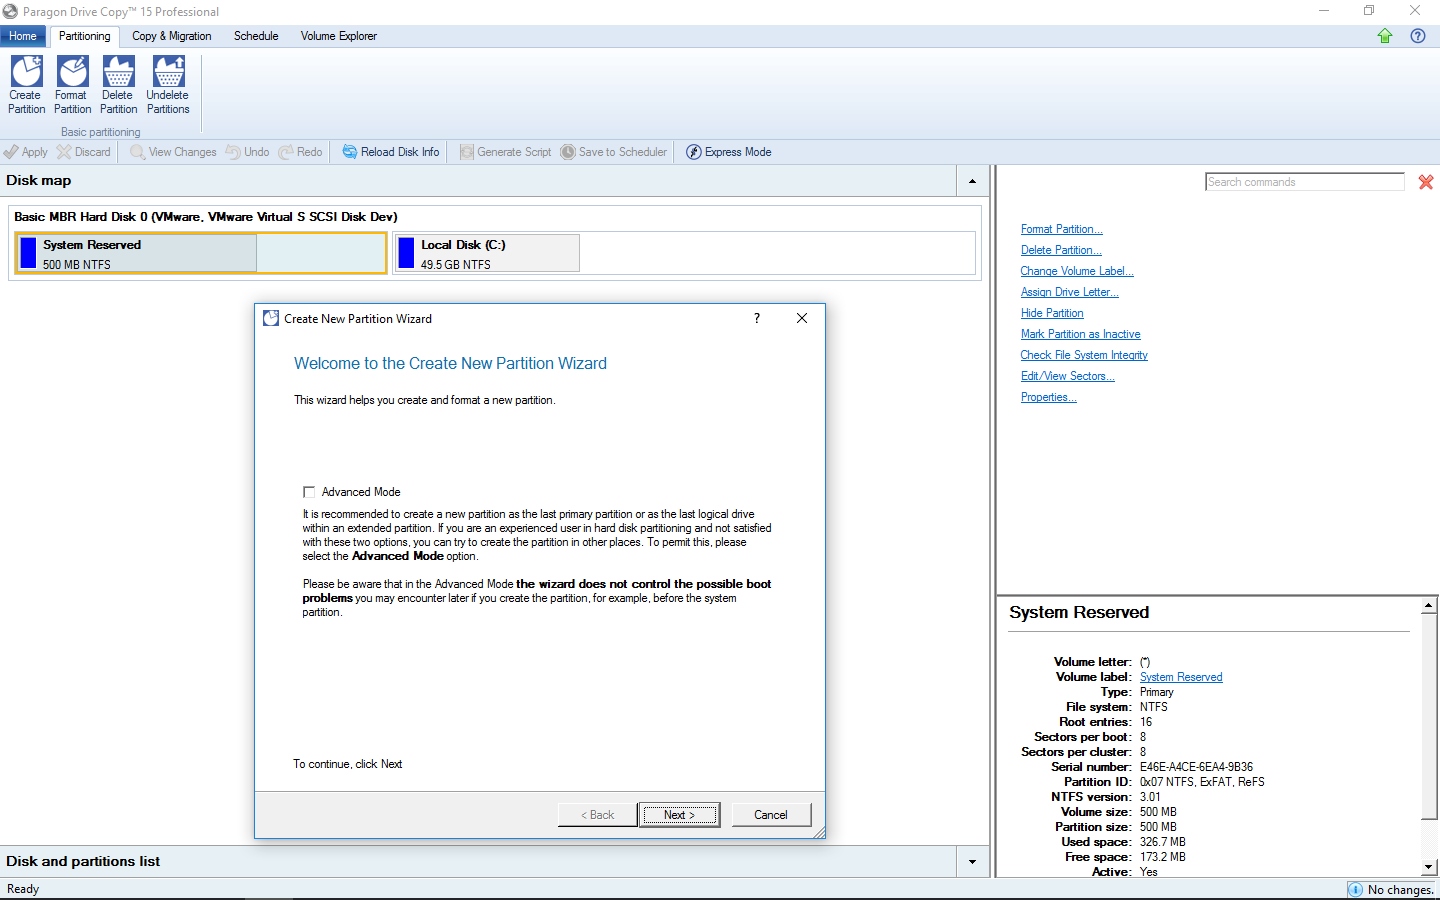Screen dimensions: 1440x900
Task: Open the help question-mark icon in ribbon
Action: click(x=1418, y=36)
